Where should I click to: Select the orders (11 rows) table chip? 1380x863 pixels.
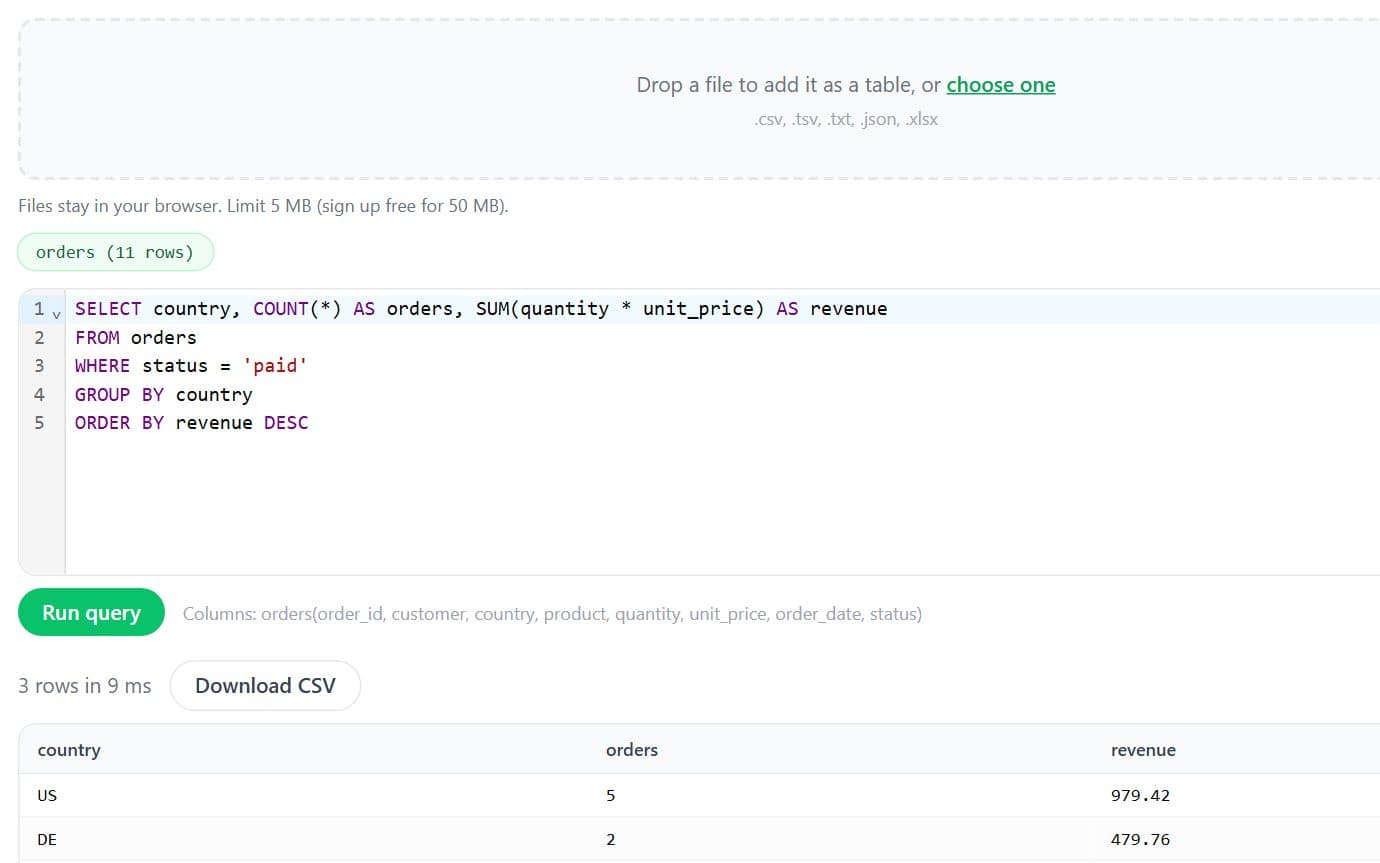[115, 252]
